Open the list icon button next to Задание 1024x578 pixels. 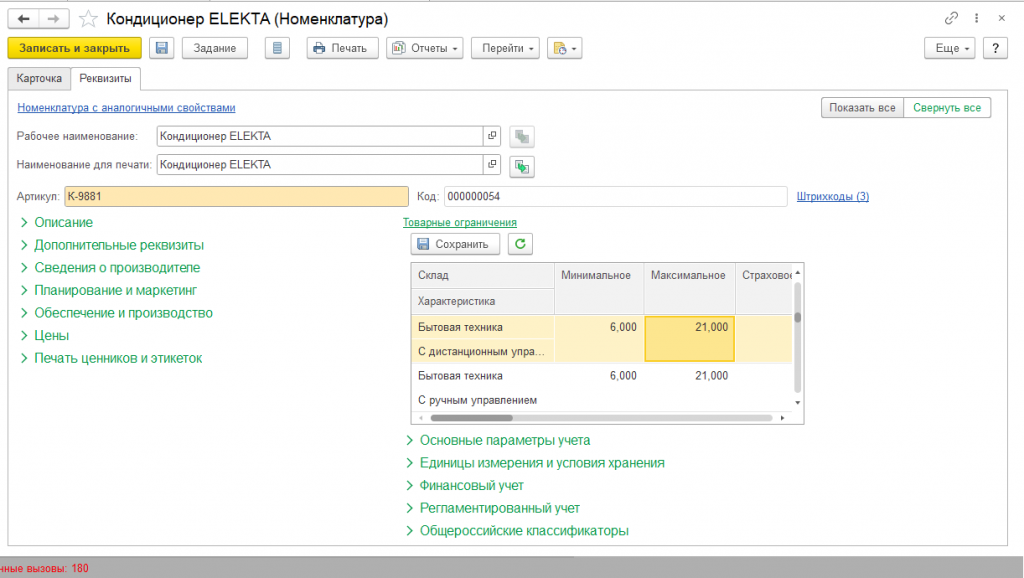coord(277,48)
